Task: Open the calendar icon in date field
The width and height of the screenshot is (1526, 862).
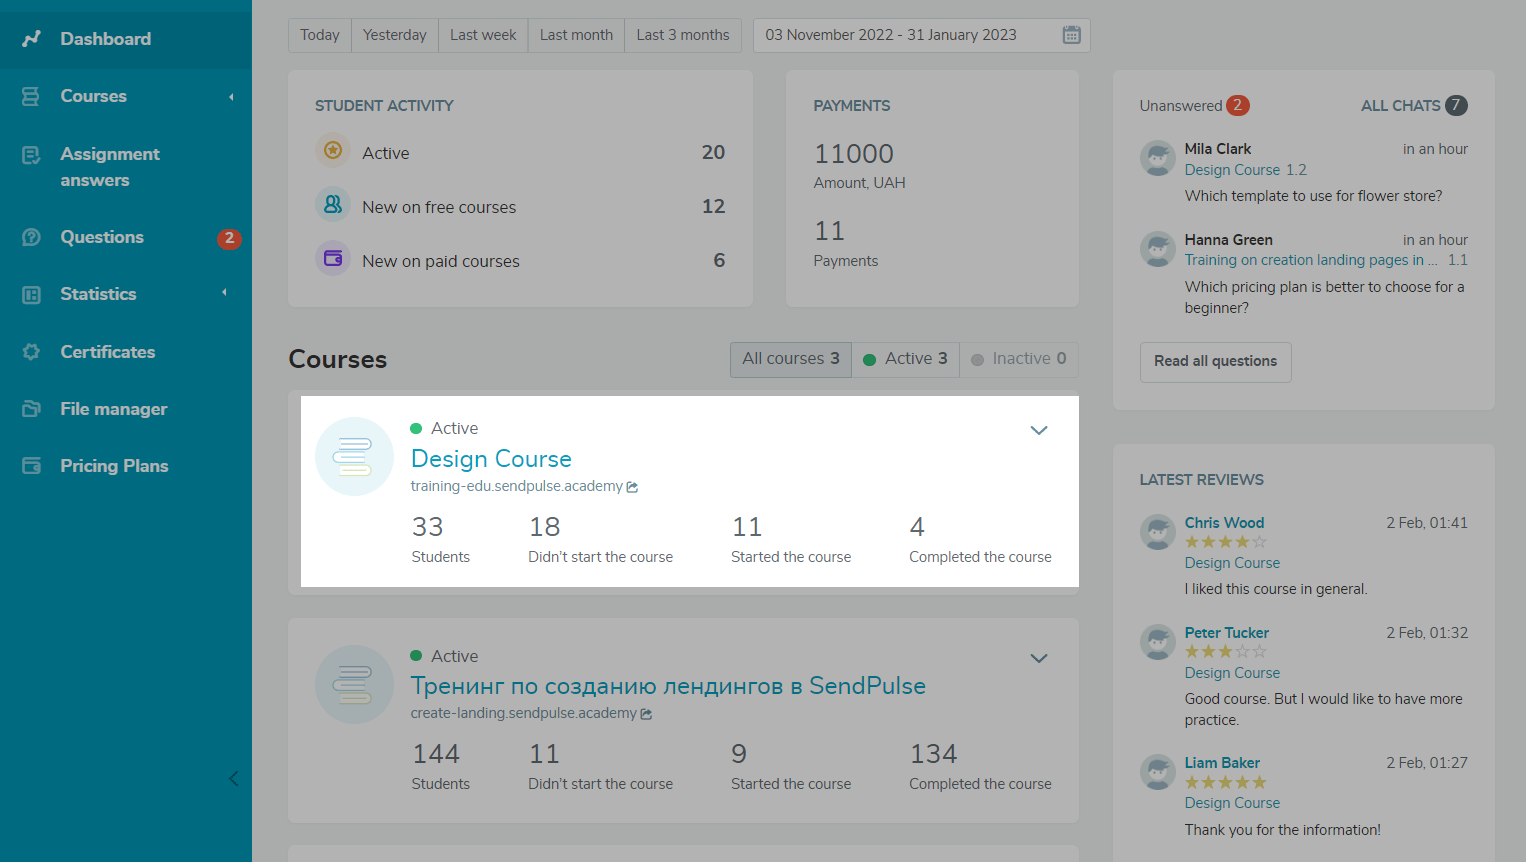Action: pyautogui.click(x=1071, y=35)
